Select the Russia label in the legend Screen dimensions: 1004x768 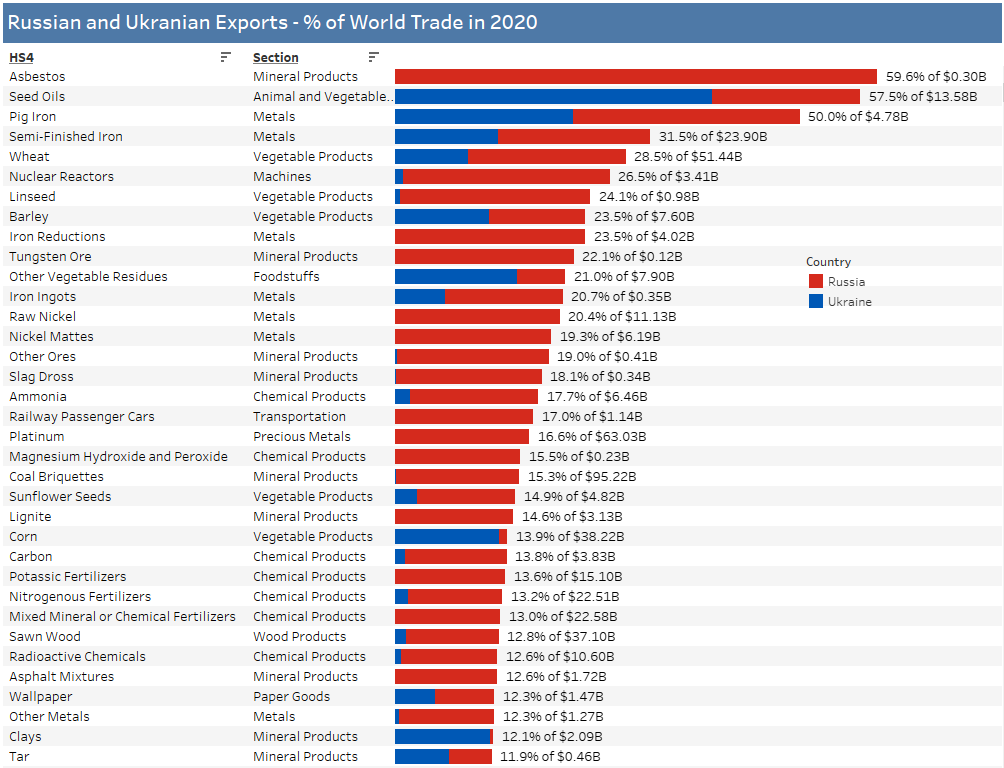(846, 282)
